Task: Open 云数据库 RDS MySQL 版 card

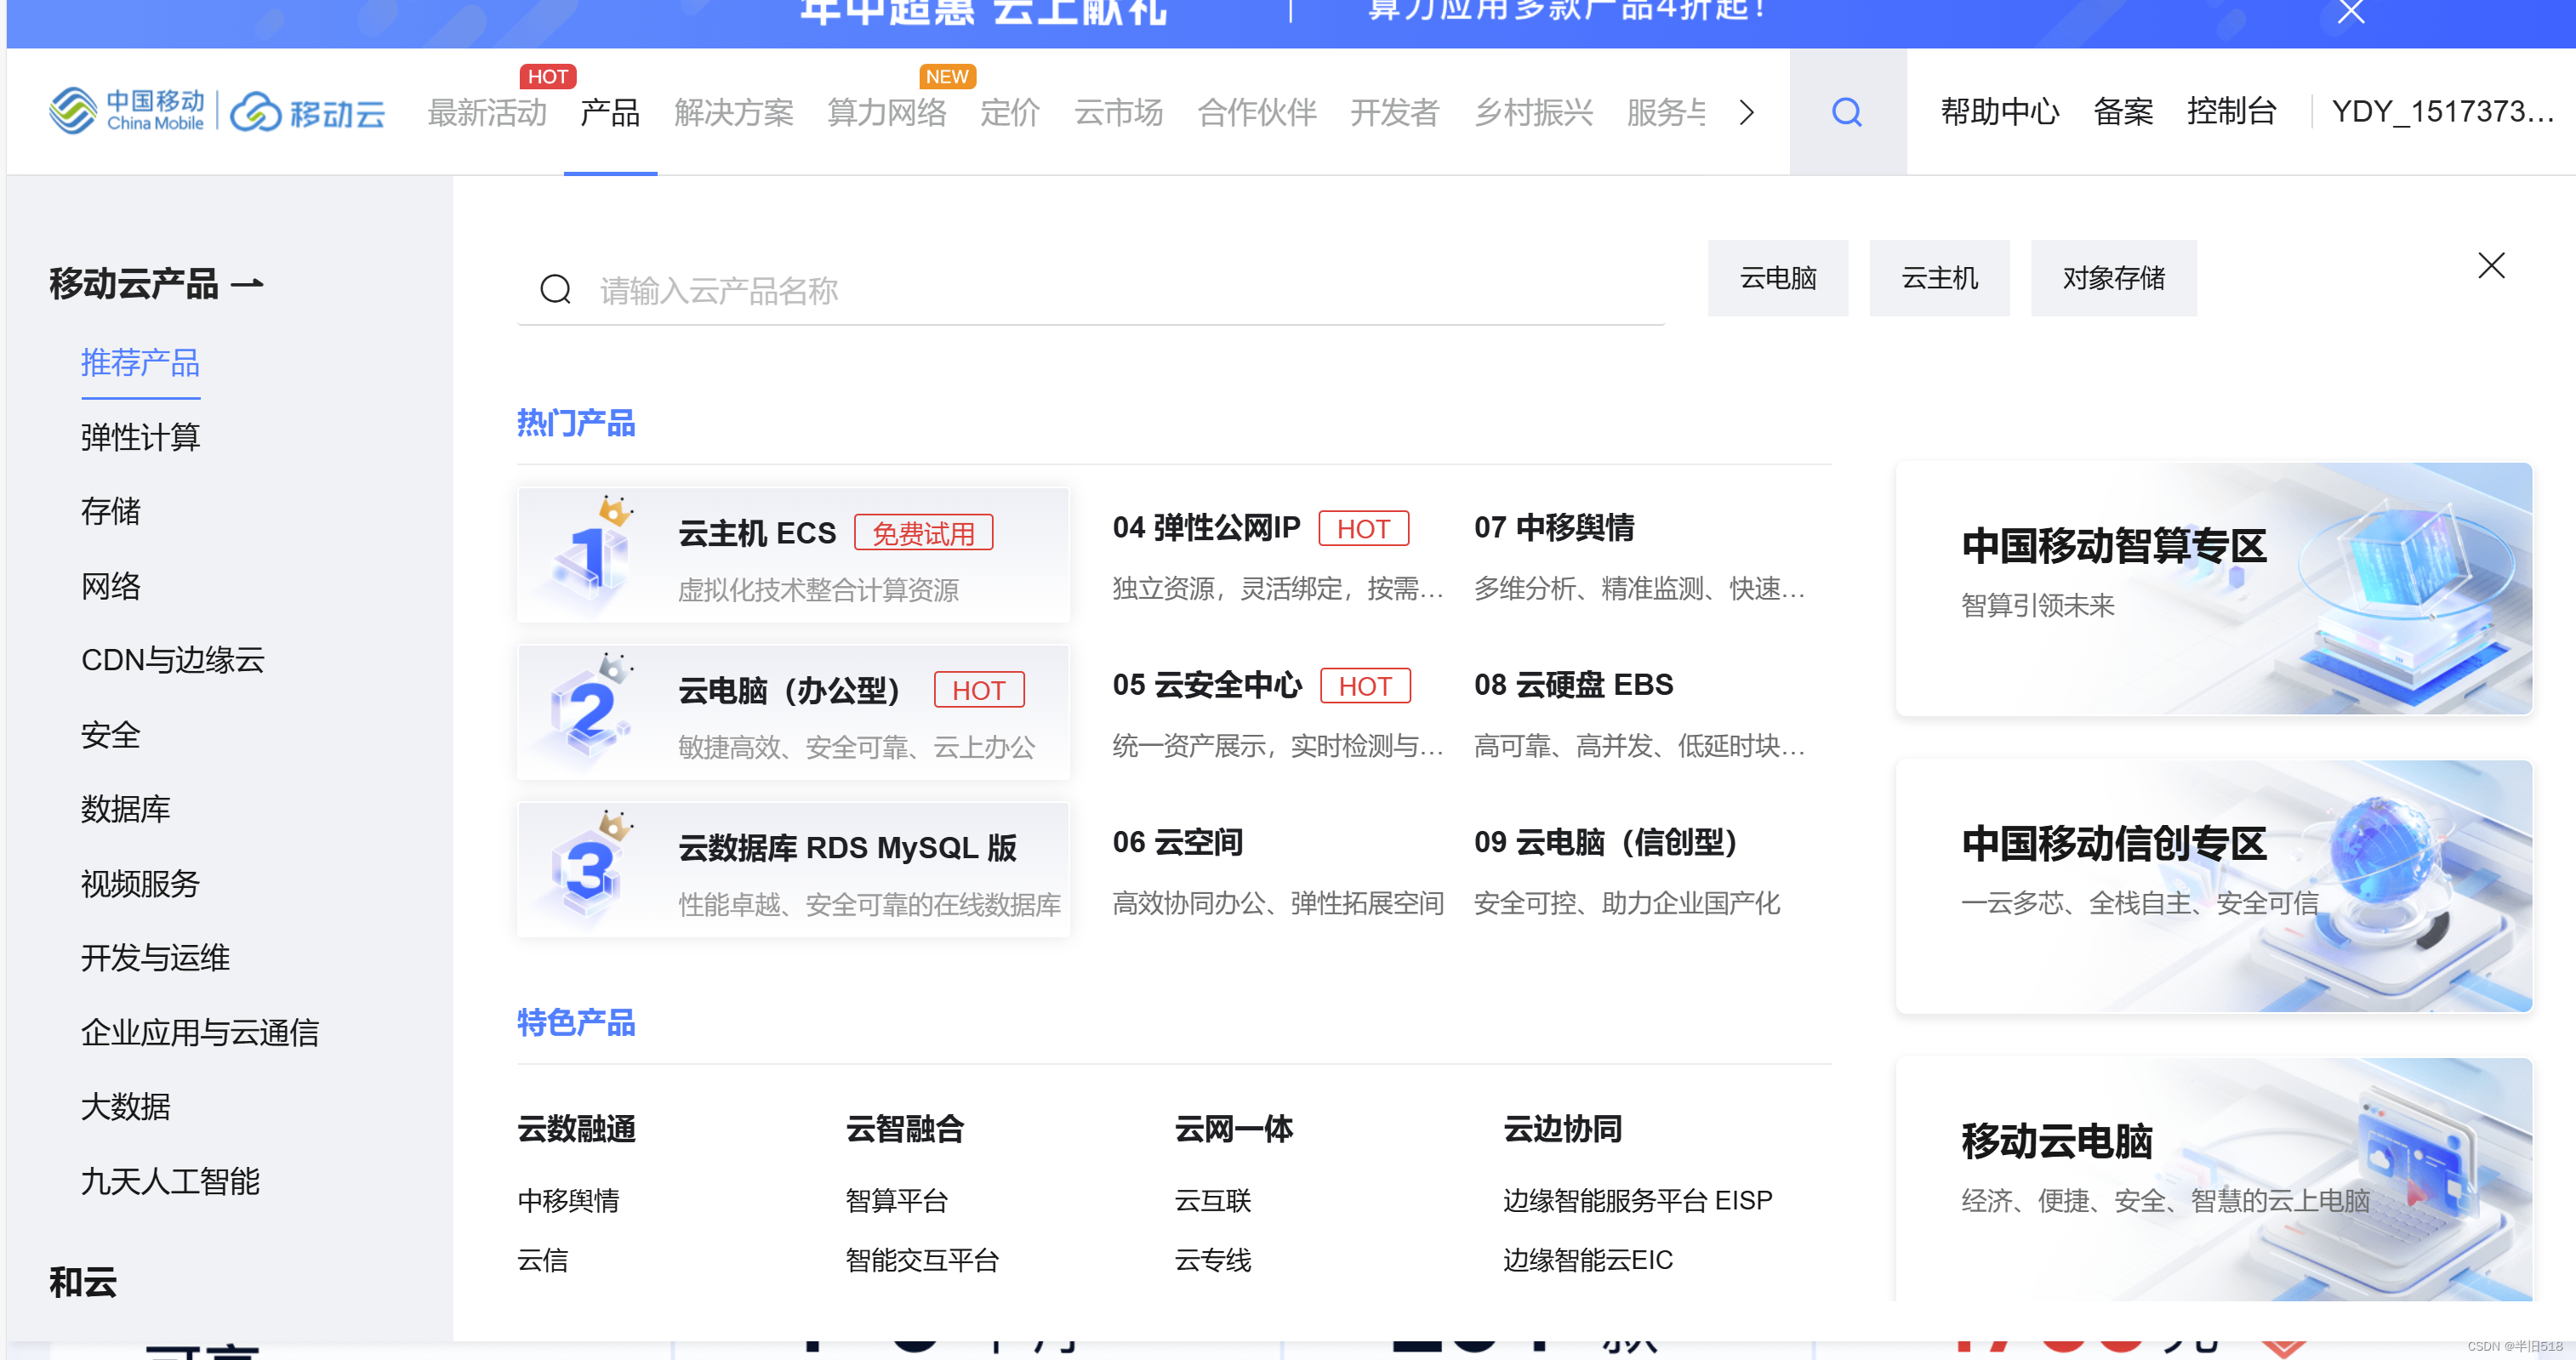Action: click(793, 870)
